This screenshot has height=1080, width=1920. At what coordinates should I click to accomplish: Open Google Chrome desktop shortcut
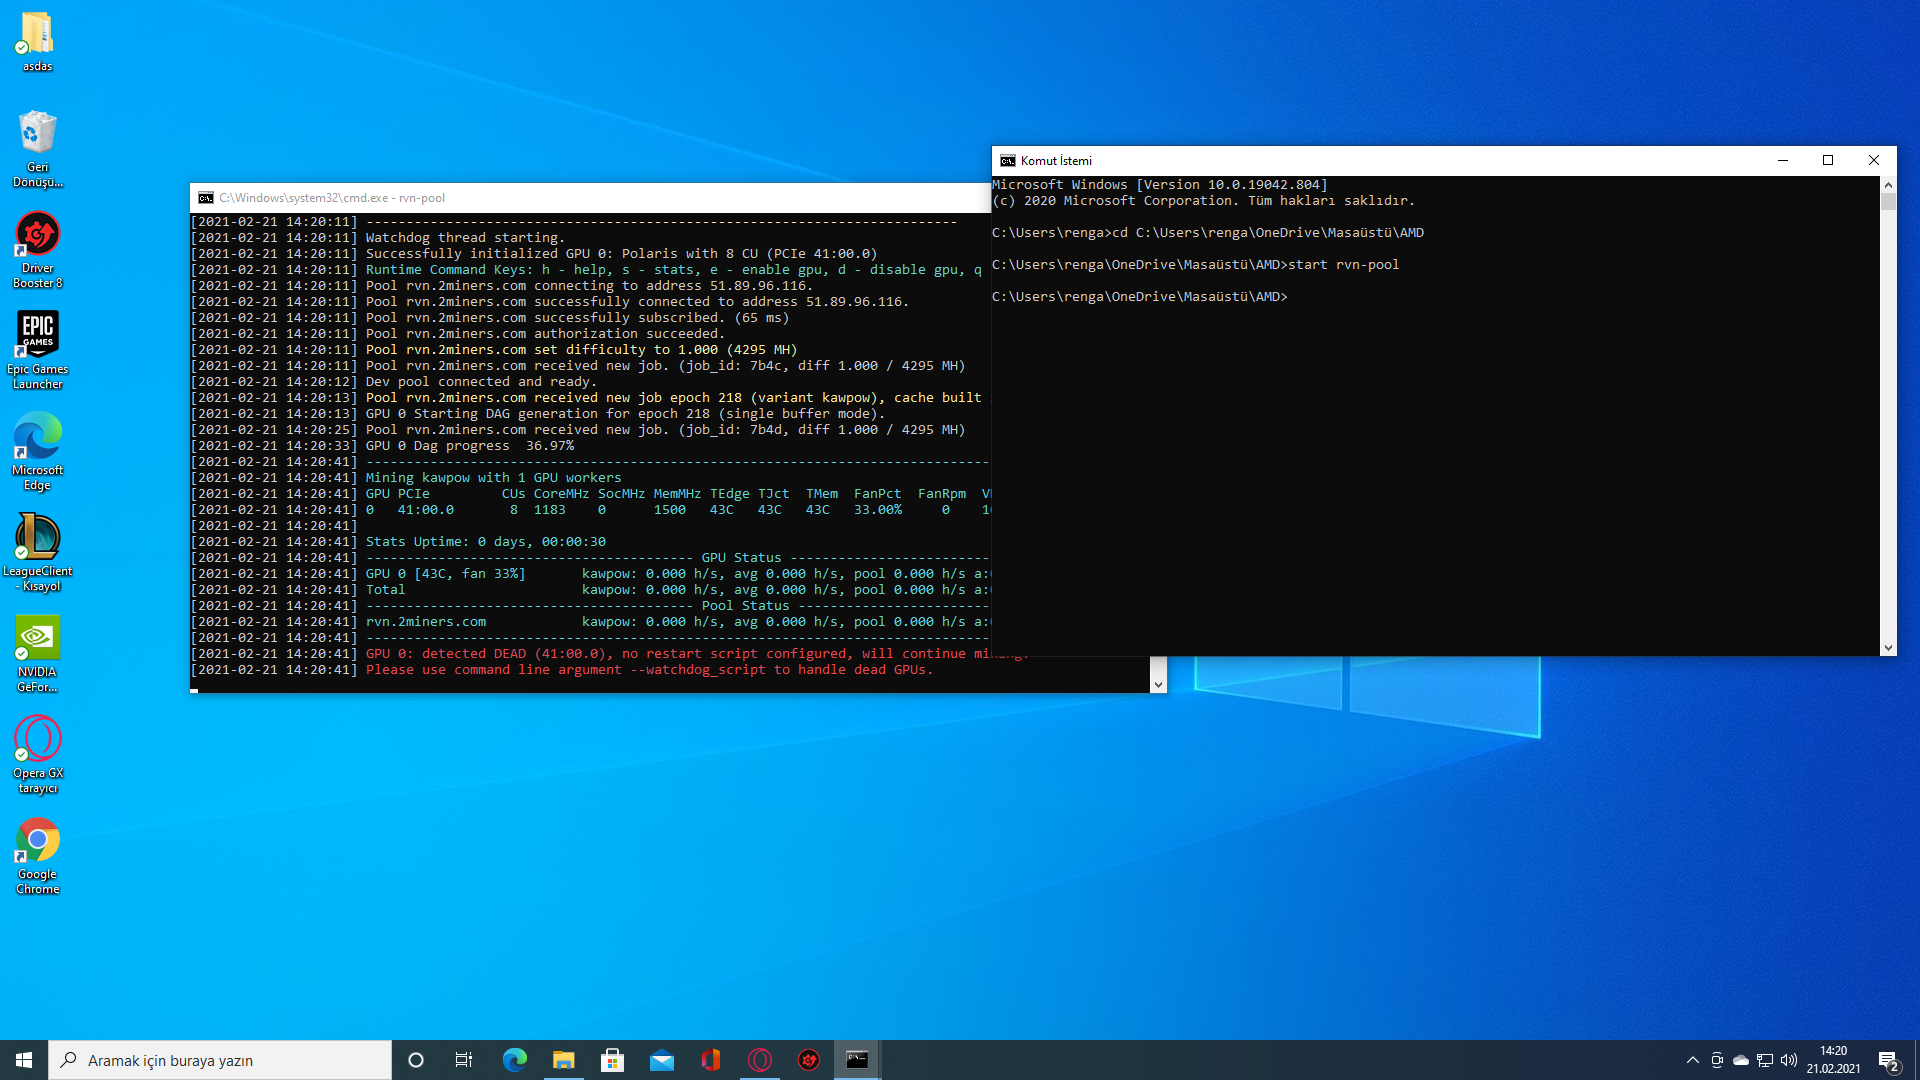pyautogui.click(x=38, y=840)
